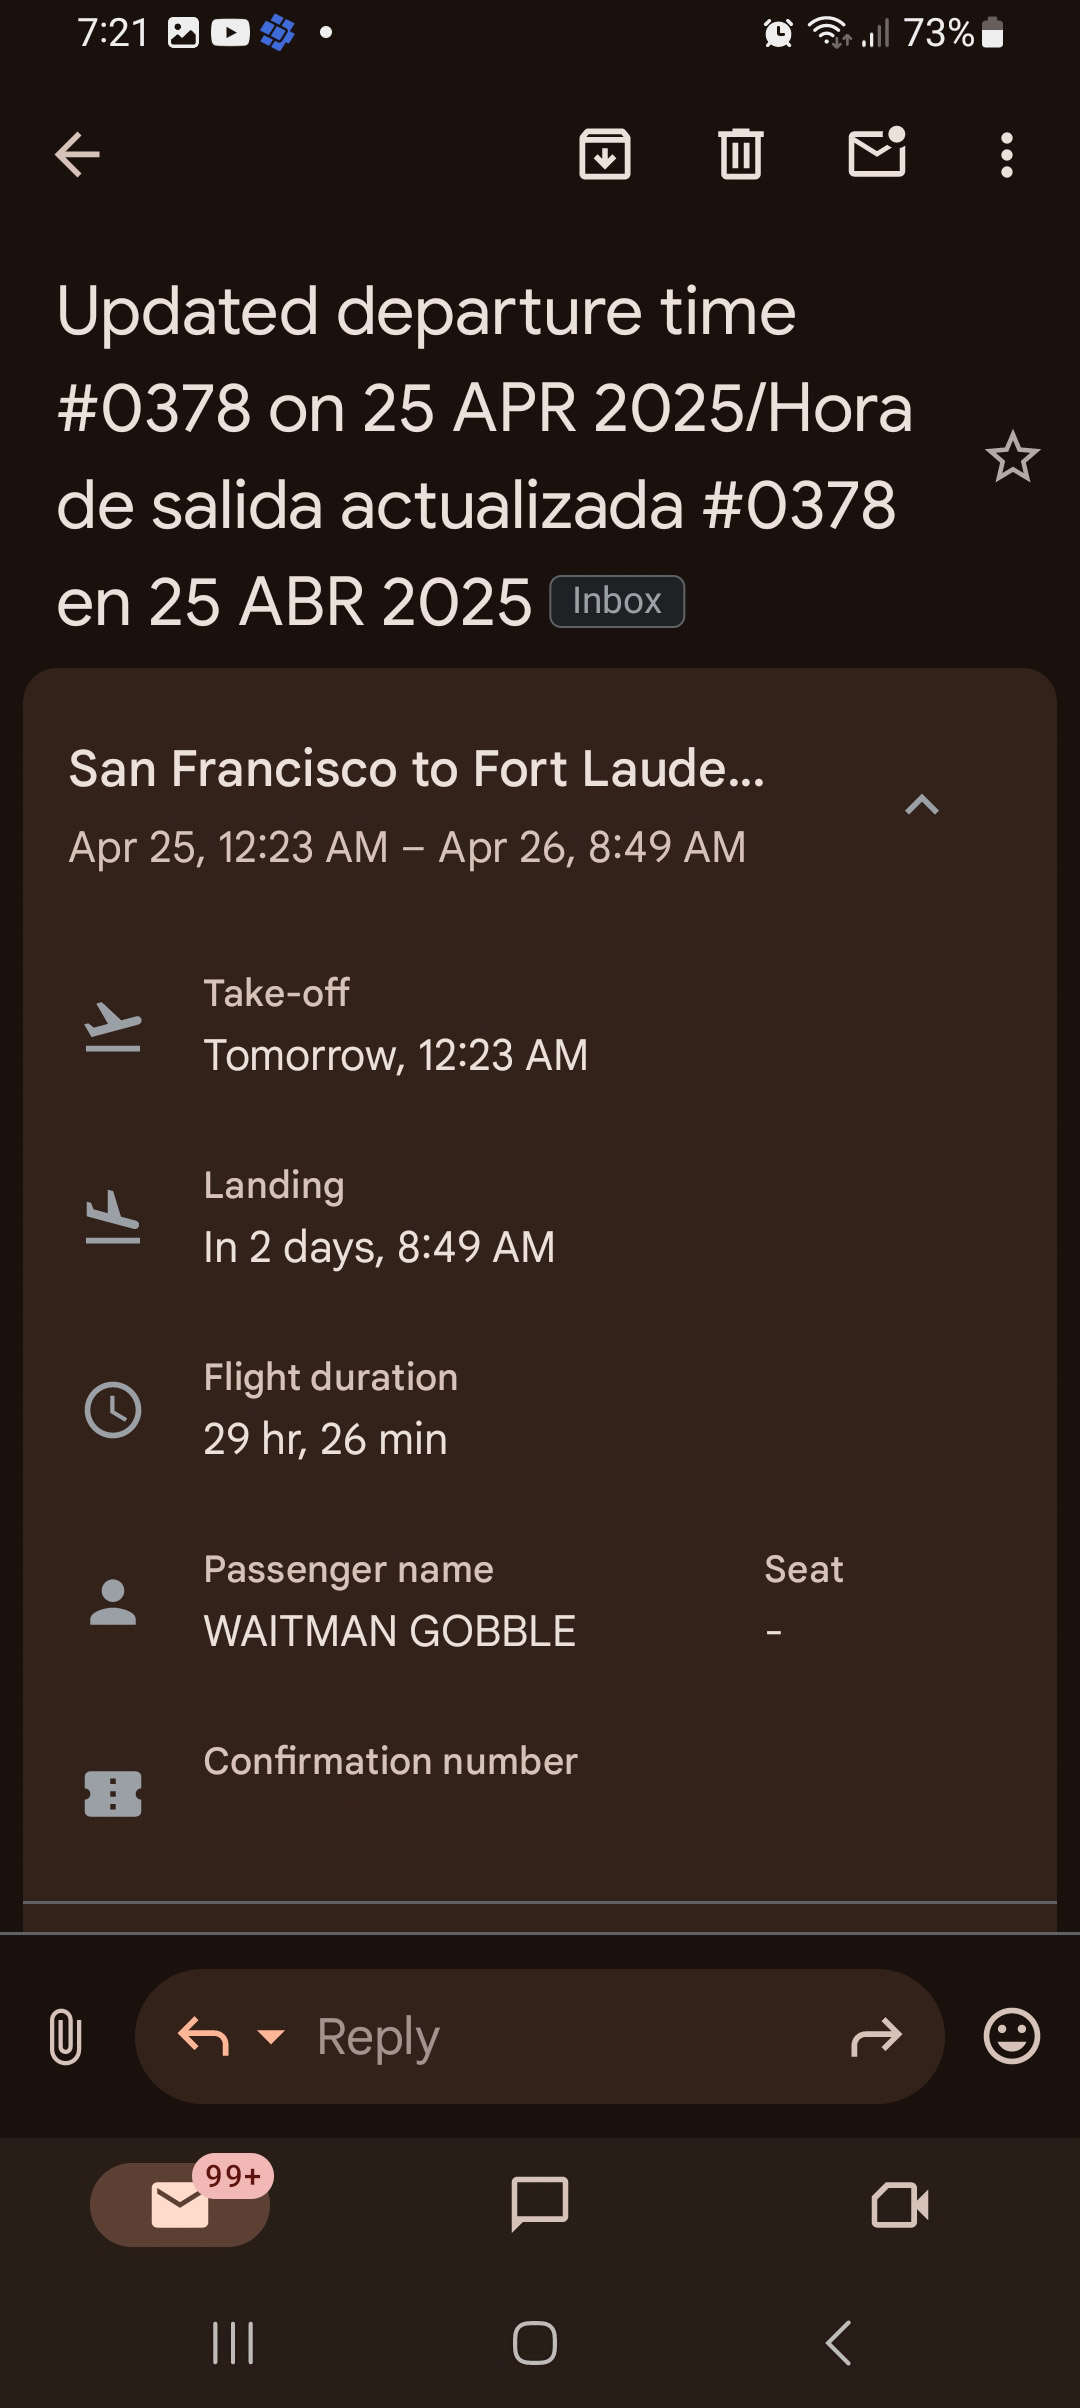The height and width of the screenshot is (2408, 1080).
Task: Tap the back arrow to leave email
Action: click(77, 155)
